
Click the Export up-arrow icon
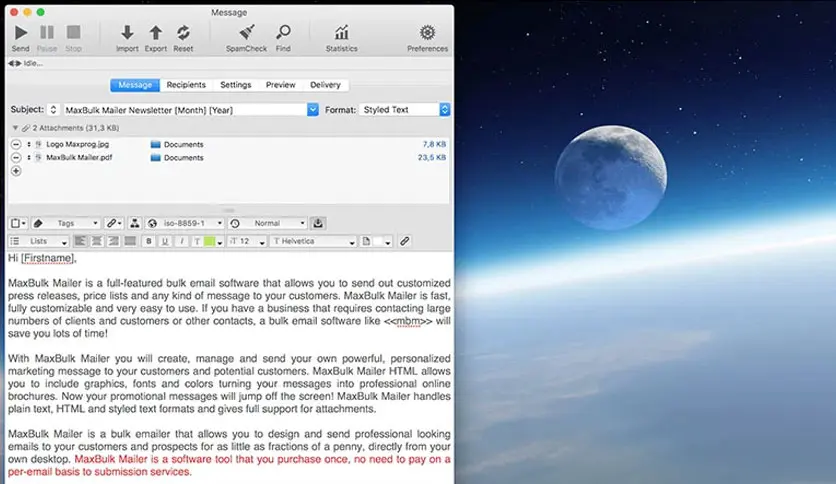(x=156, y=33)
